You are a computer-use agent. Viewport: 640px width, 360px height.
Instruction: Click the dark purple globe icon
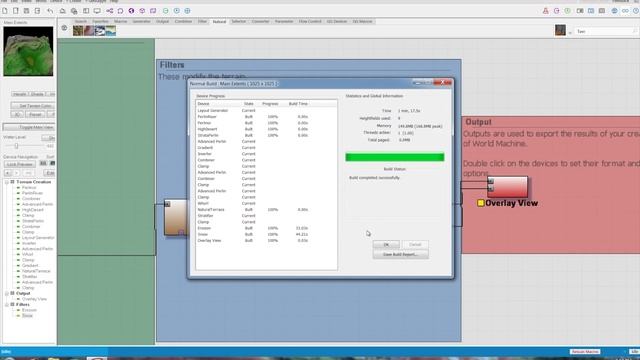click(x=131, y=11)
